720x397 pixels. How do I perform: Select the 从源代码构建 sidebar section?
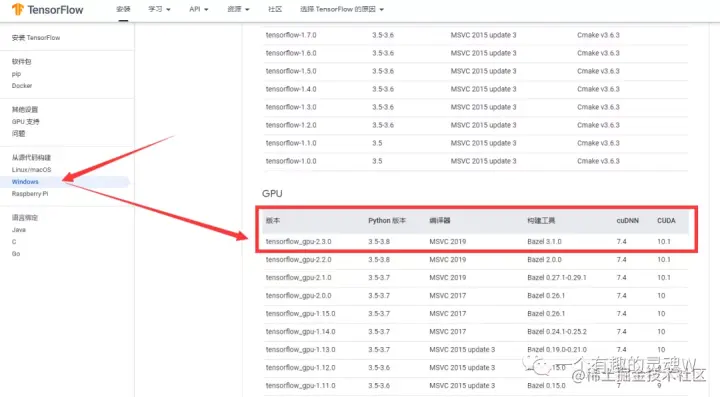[31, 157]
